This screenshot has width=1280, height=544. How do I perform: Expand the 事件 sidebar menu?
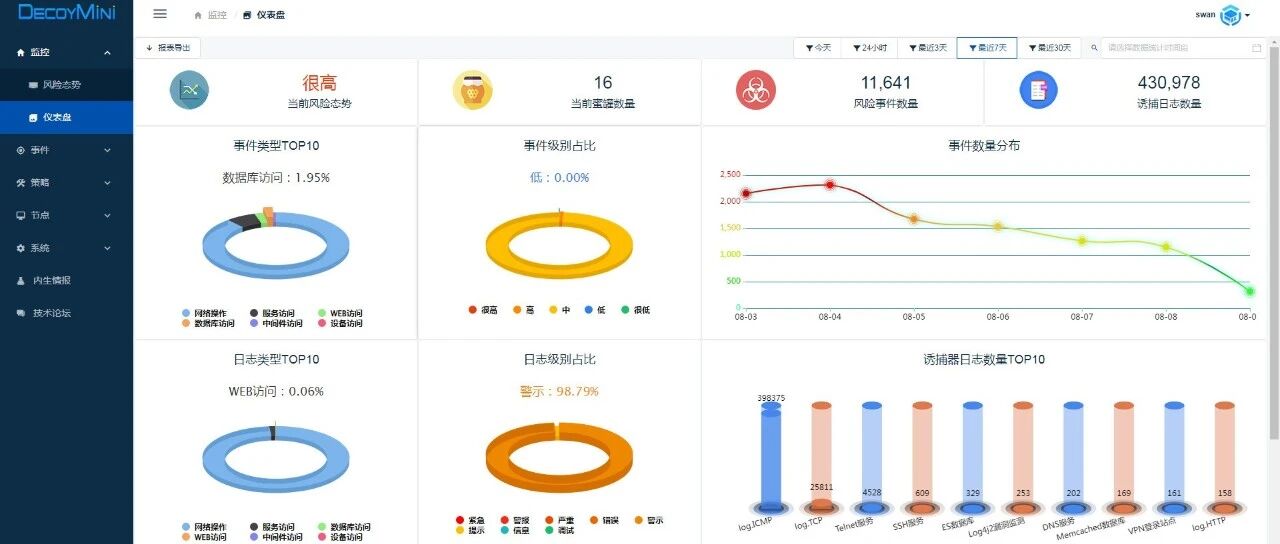pos(66,150)
